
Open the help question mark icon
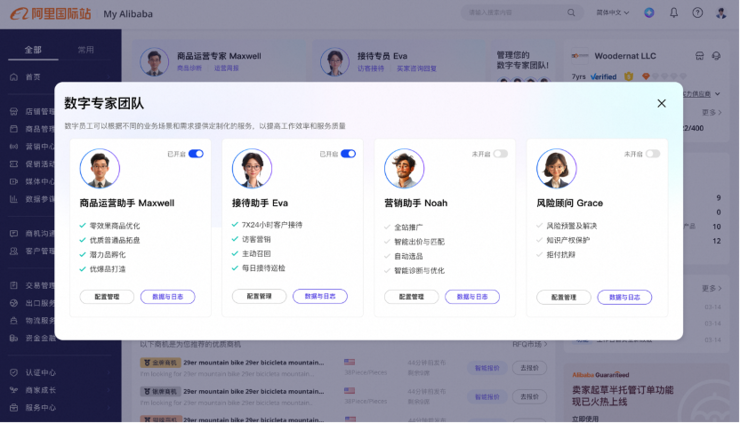[x=697, y=13]
